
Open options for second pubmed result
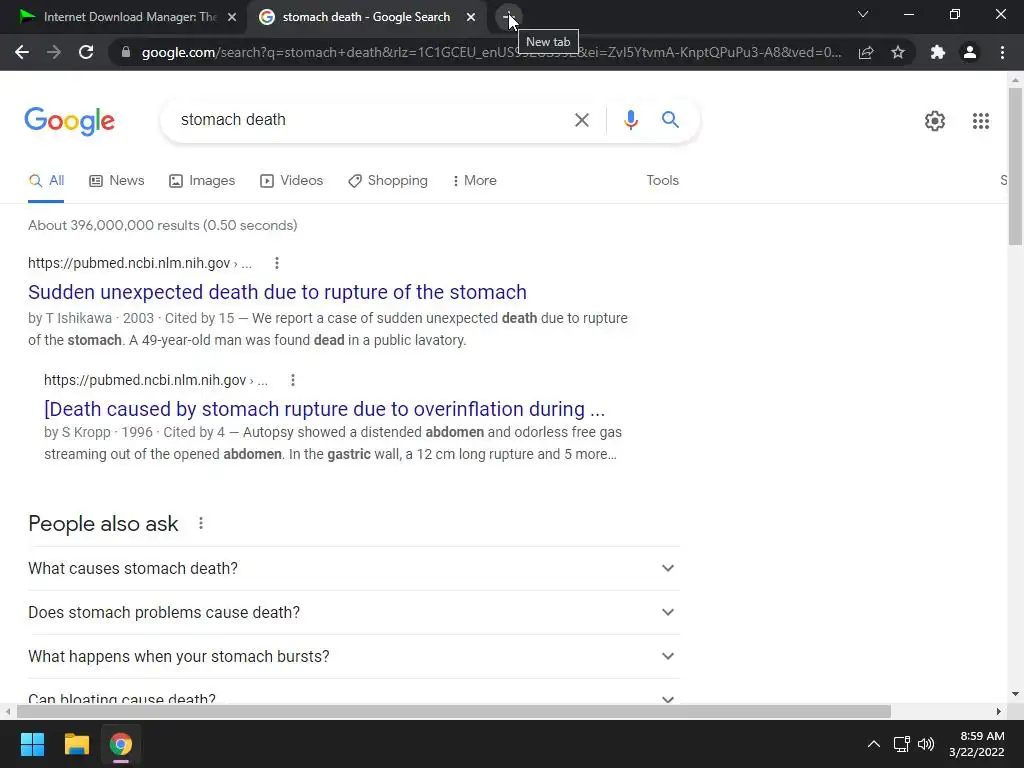point(293,380)
